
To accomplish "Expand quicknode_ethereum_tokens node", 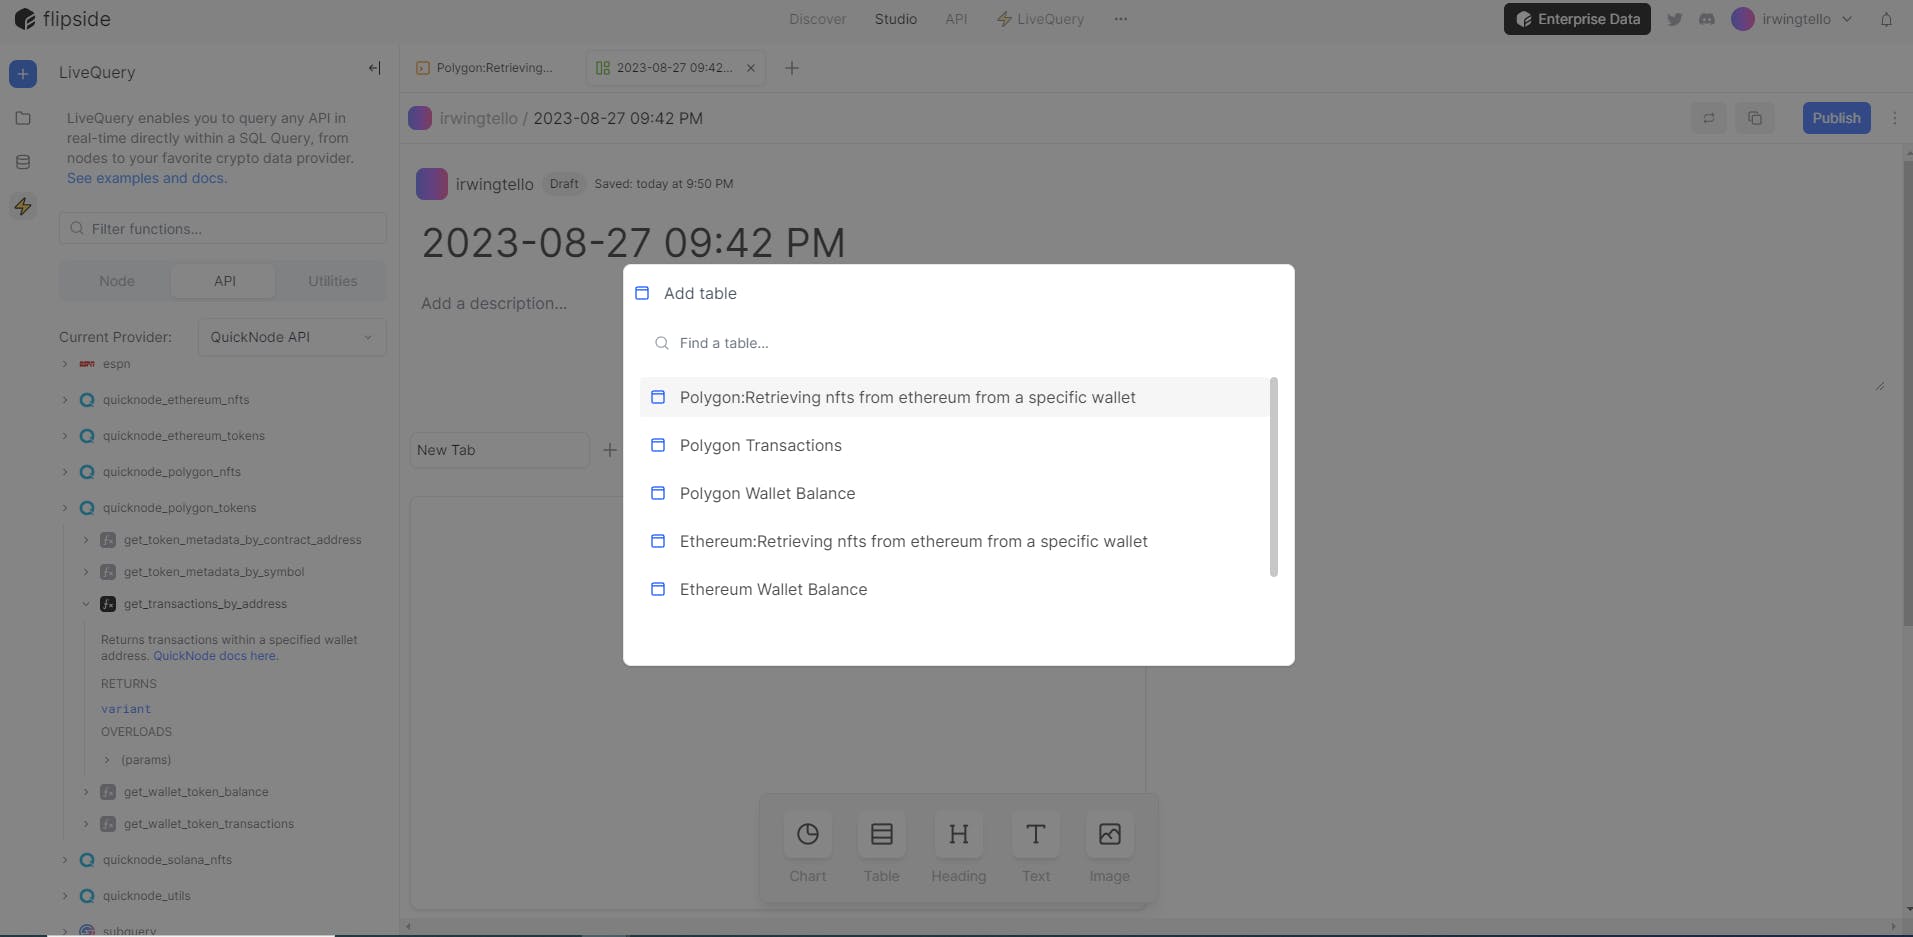I will pos(65,436).
